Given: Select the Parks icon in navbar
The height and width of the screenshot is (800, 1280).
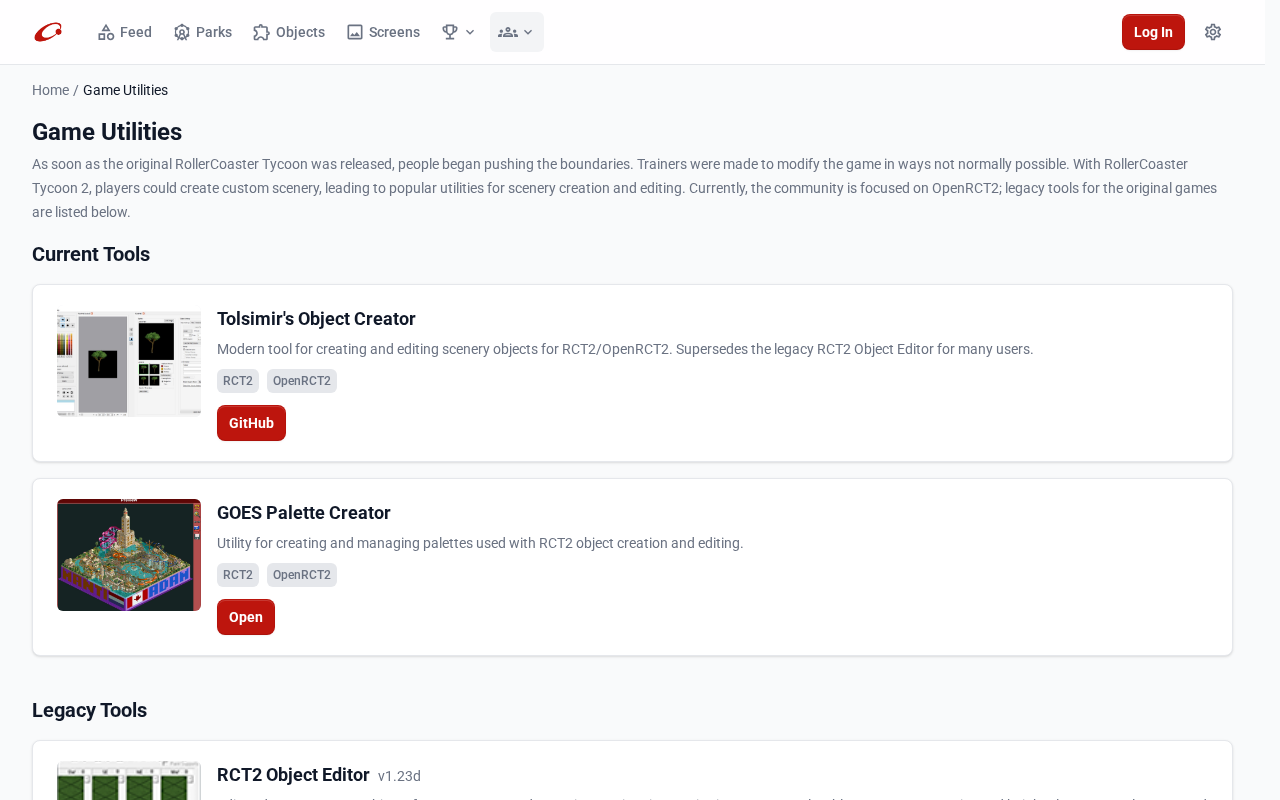Looking at the screenshot, I should (182, 32).
